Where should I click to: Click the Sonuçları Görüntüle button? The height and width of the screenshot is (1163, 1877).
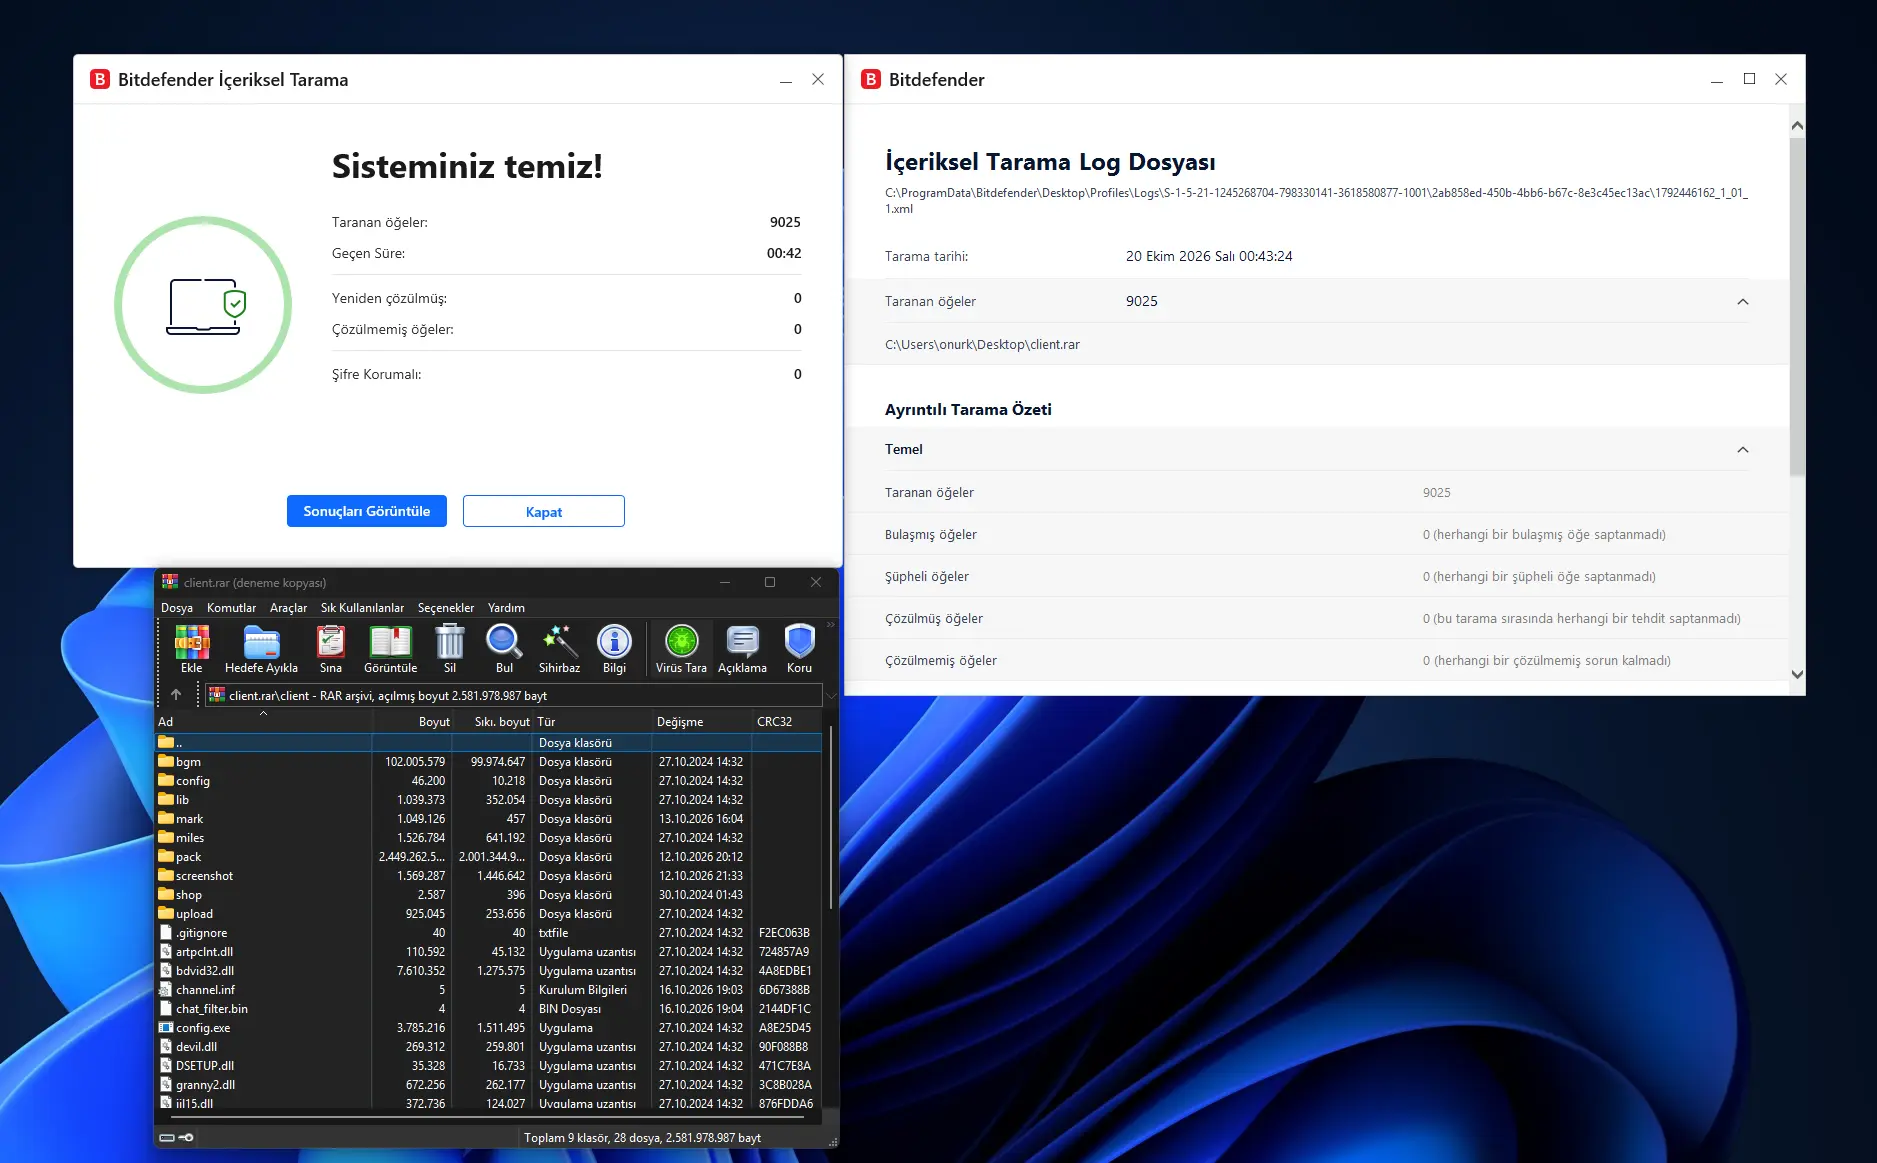[x=367, y=511]
